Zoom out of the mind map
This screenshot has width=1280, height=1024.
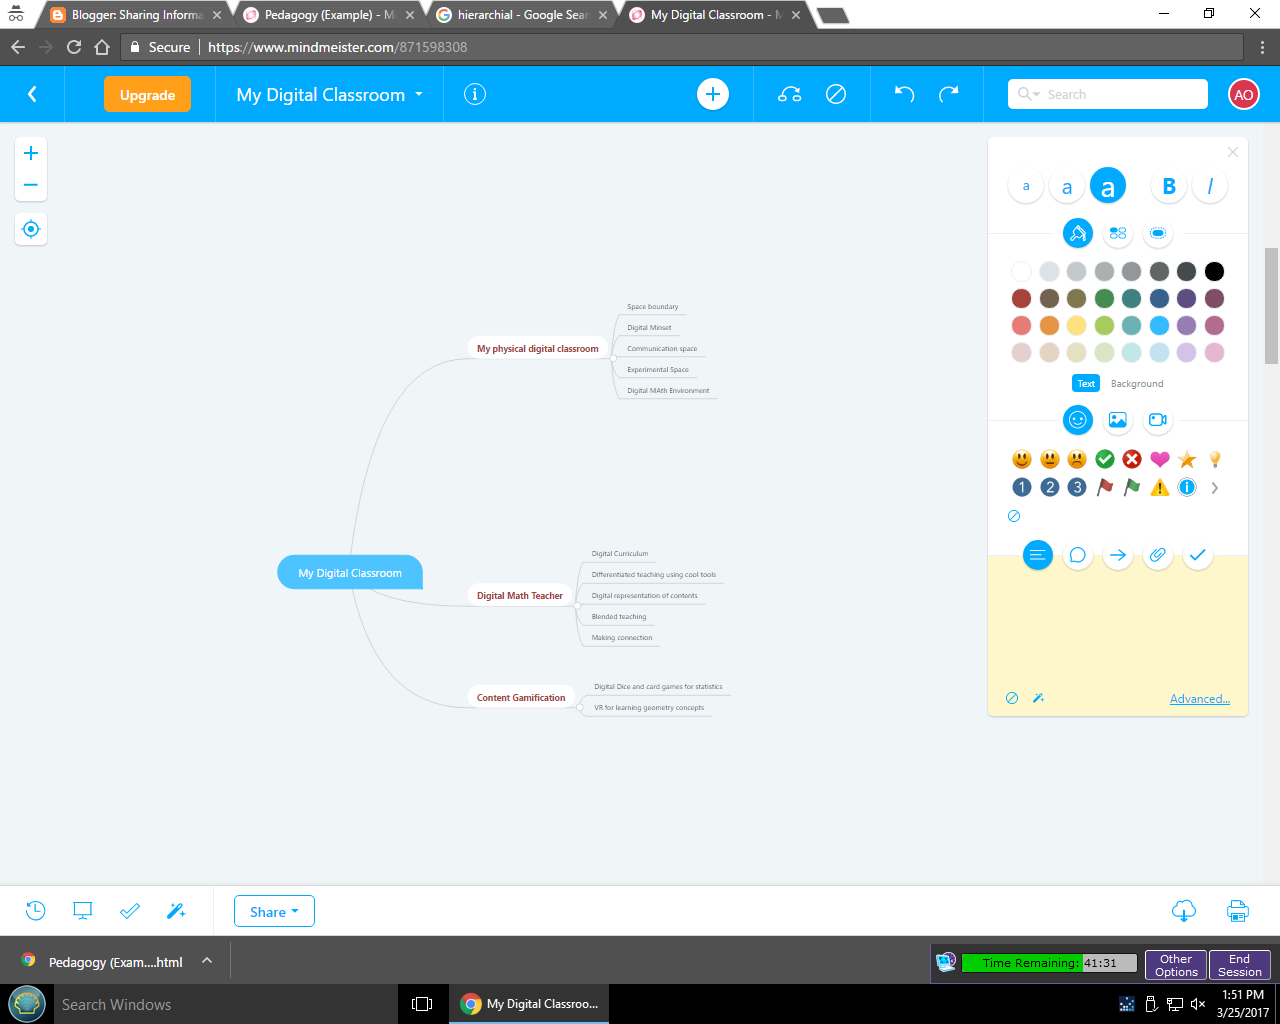click(31, 185)
